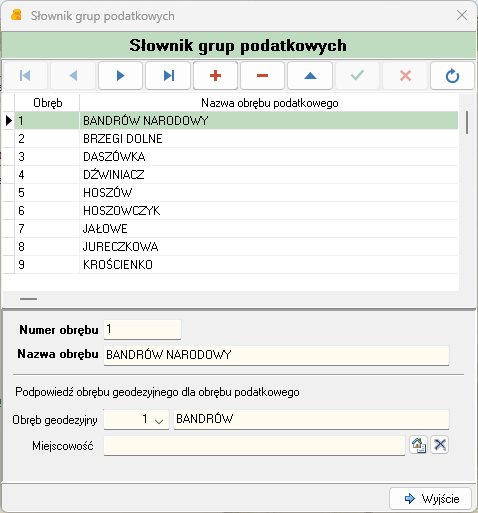
Task: Click application icon in title bar
Action: 16,15
